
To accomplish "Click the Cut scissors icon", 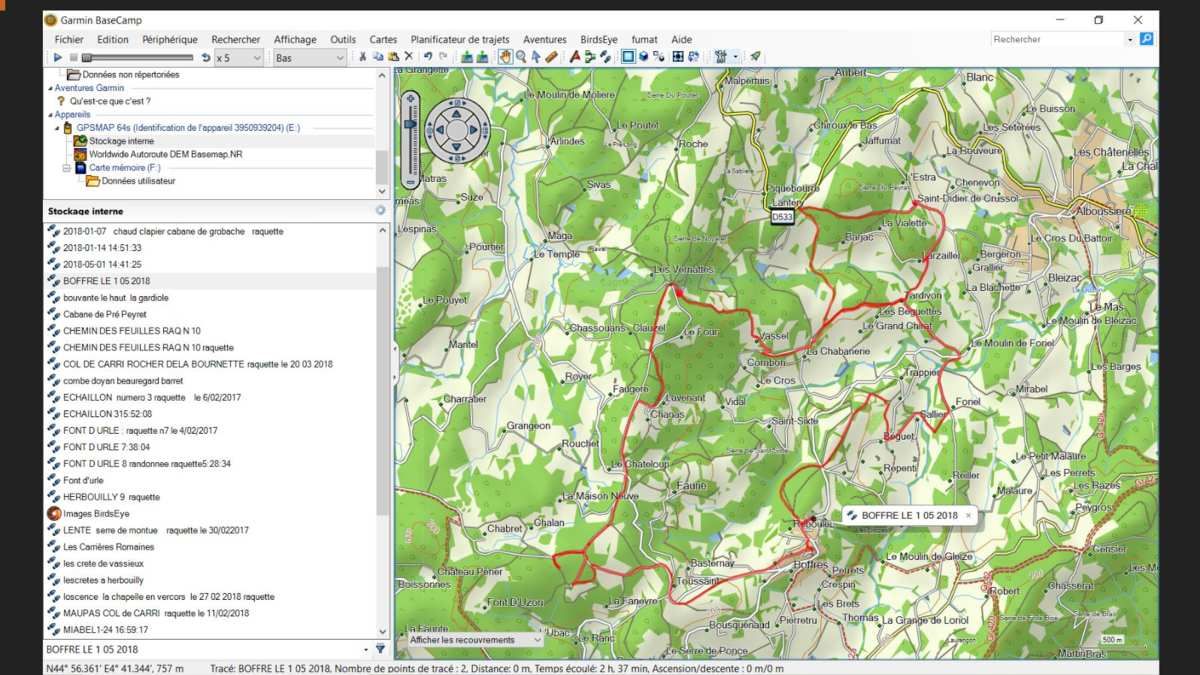I will click(x=363, y=57).
